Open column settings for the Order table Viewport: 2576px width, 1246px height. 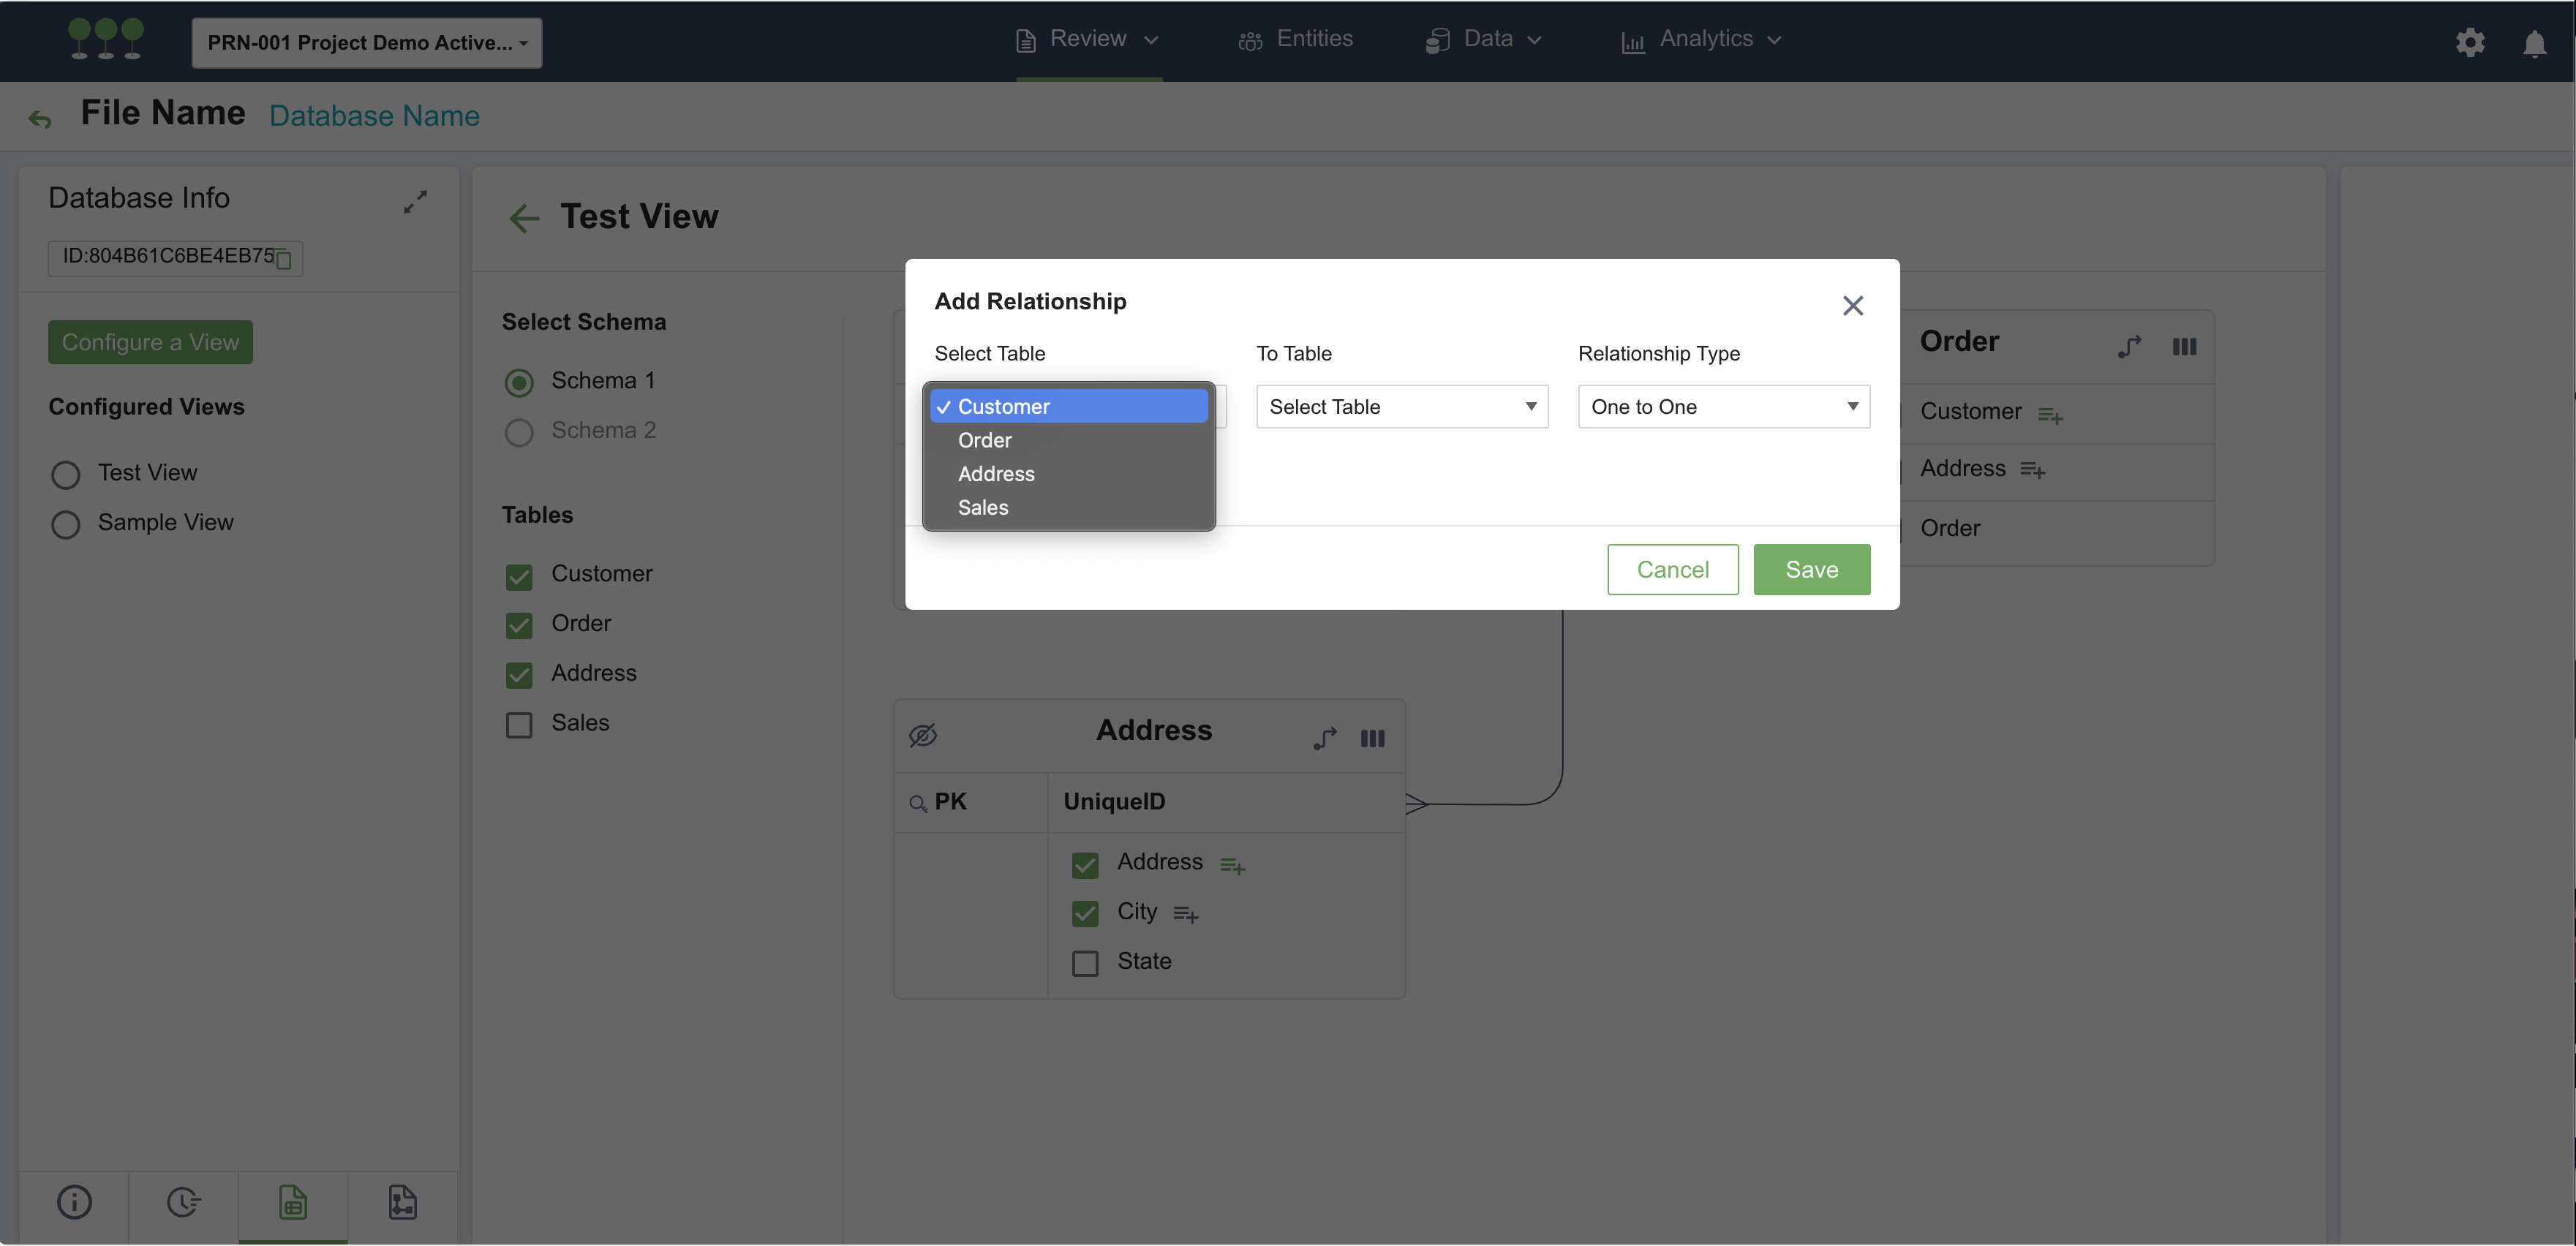2185,346
